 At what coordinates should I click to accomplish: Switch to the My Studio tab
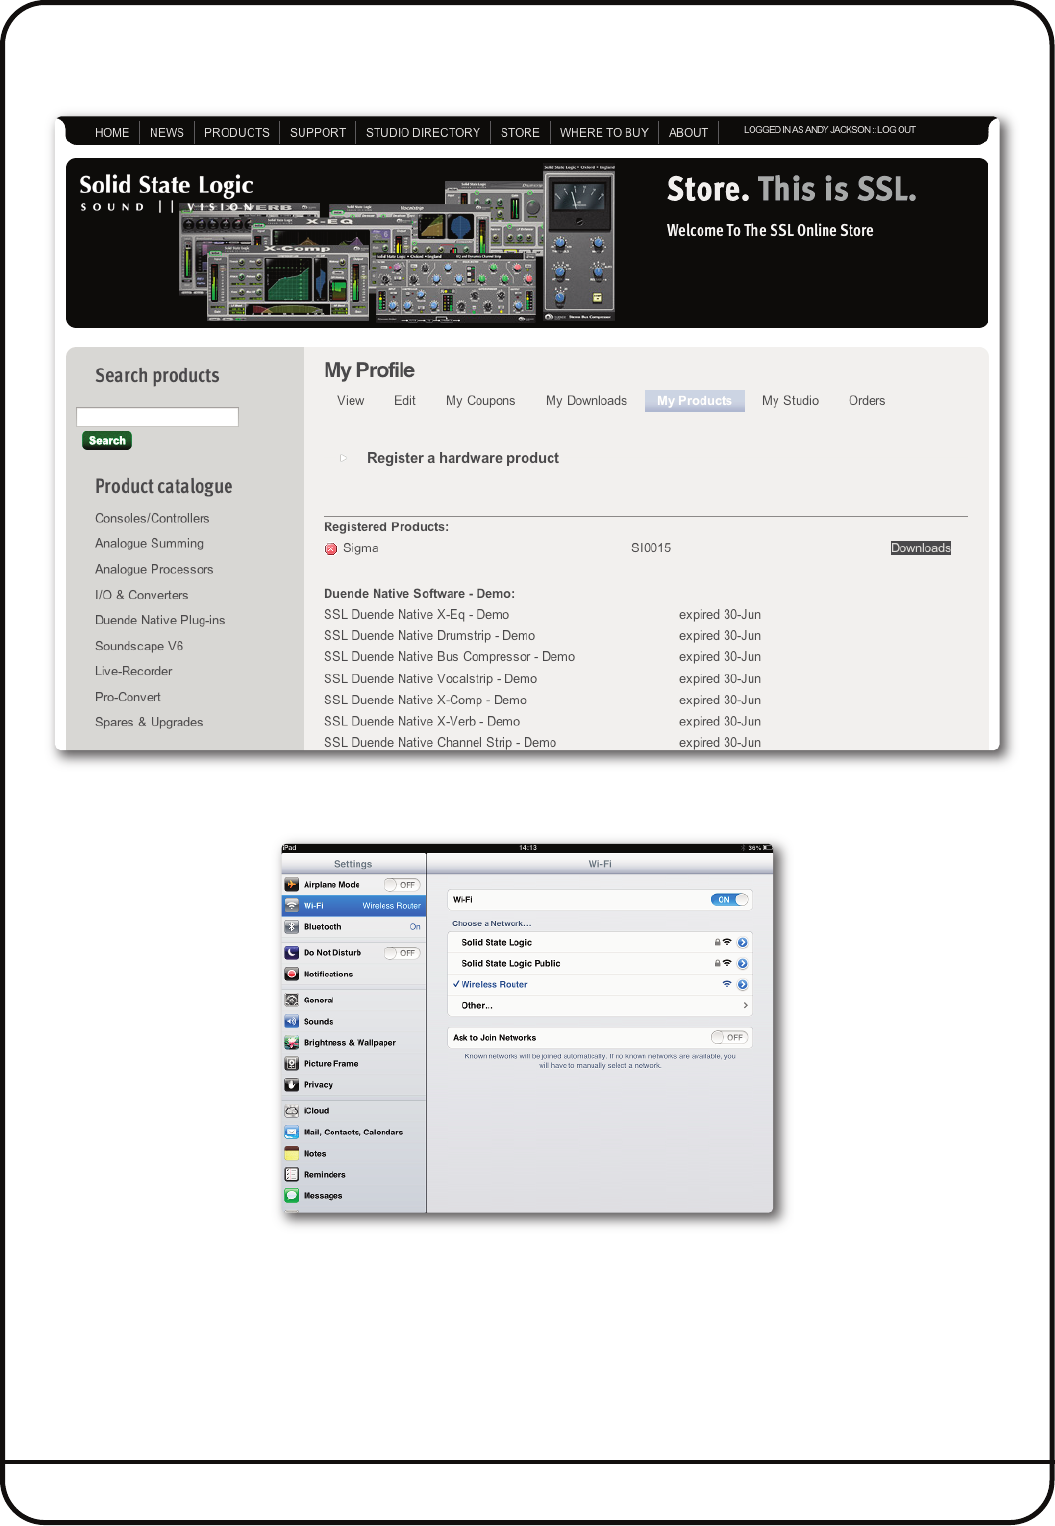click(x=790, y=401)
